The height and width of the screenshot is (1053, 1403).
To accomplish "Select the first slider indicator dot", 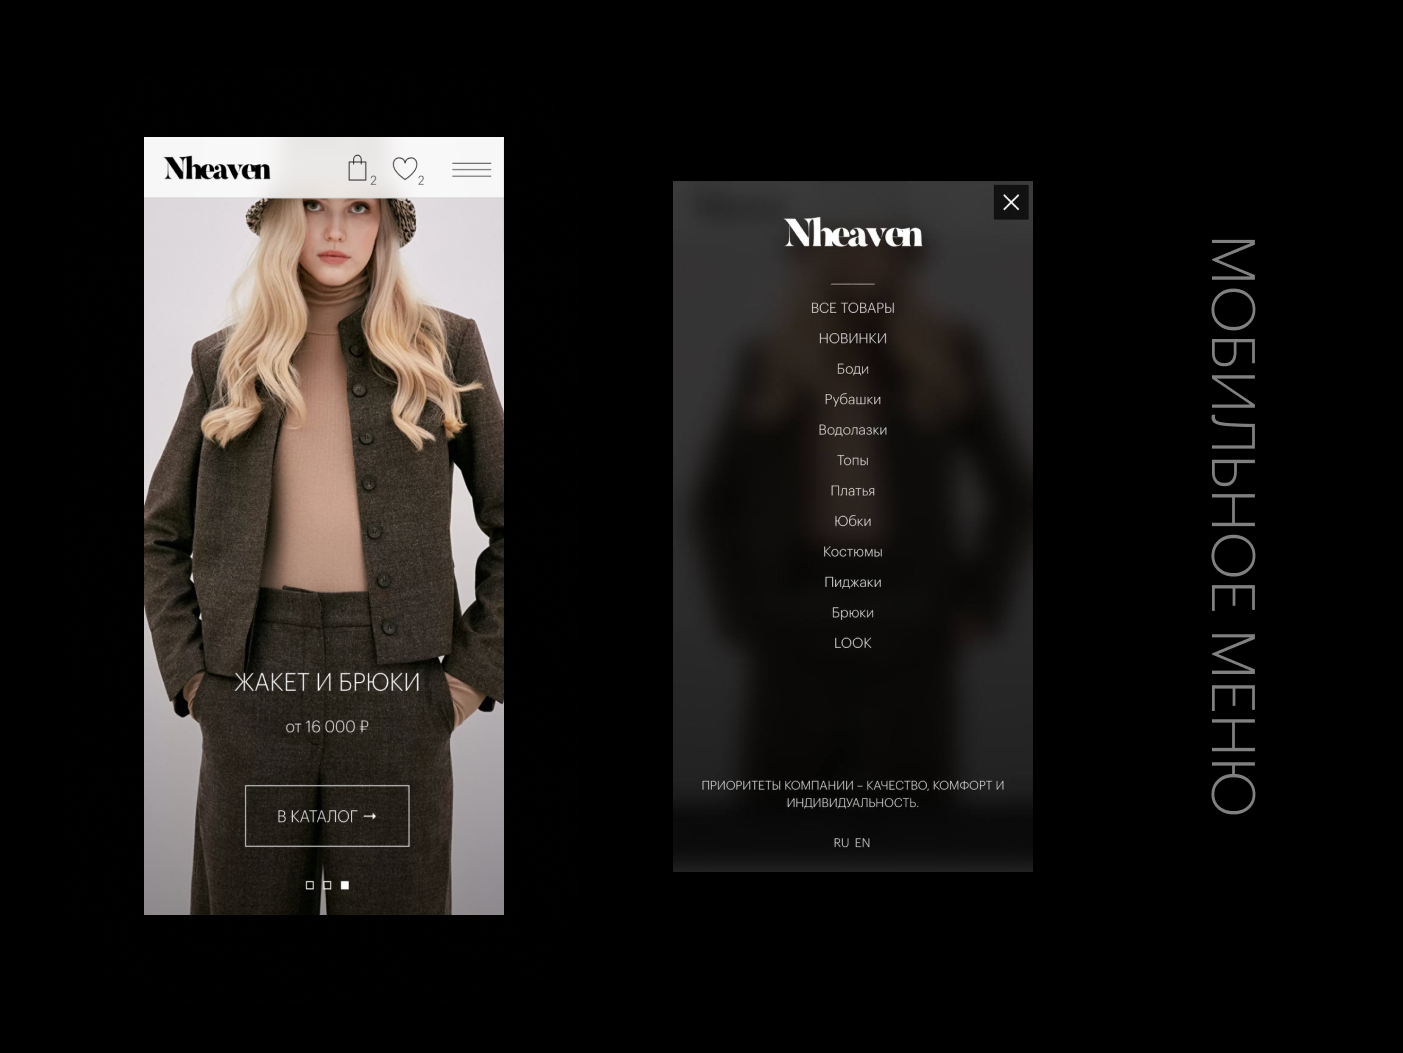I will (309, 885).
